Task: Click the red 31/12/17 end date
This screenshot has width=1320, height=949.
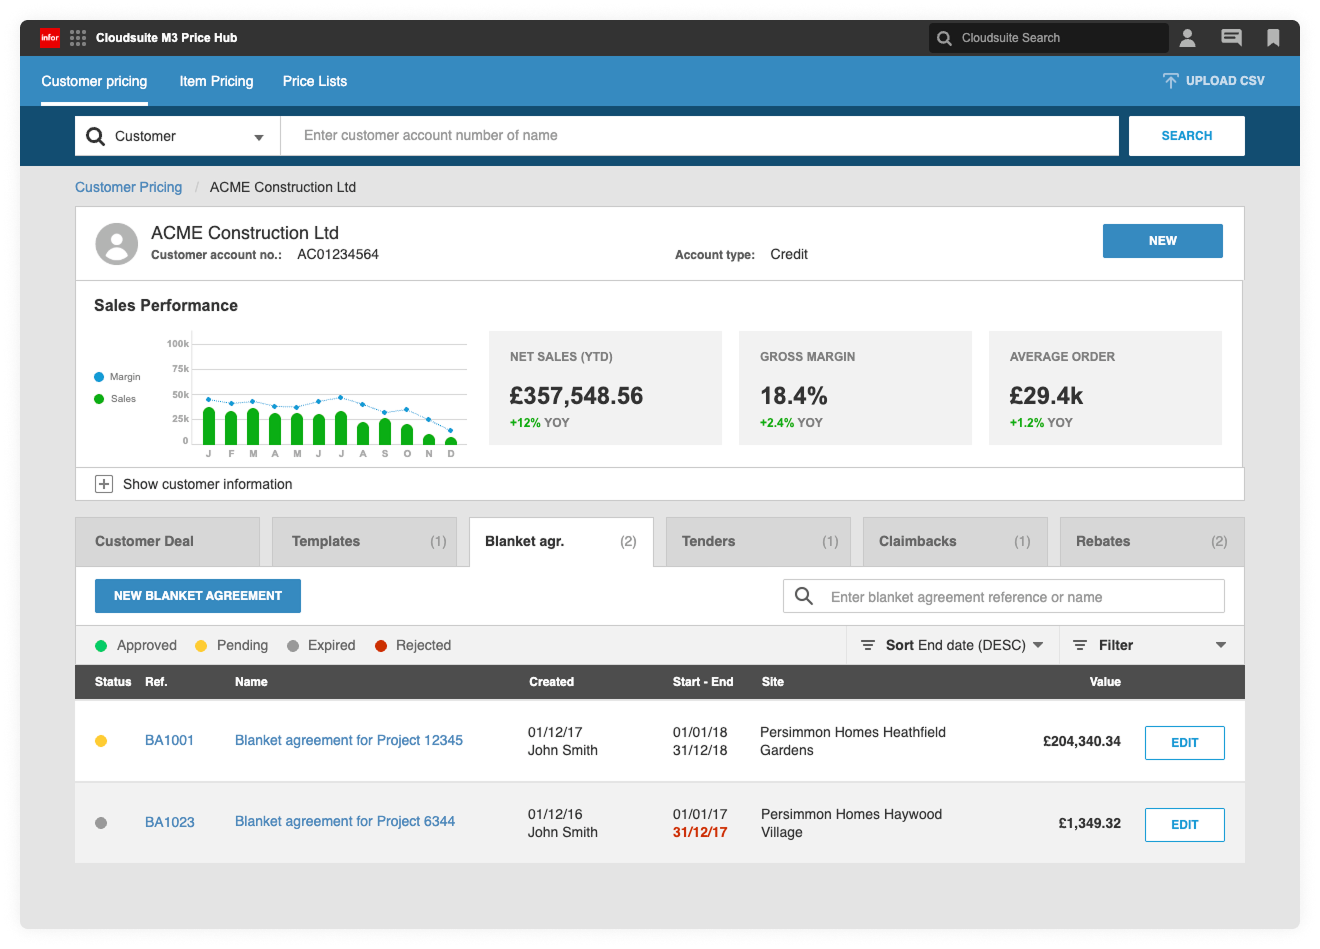Action: pyautogui.click(x=700, y=832)
